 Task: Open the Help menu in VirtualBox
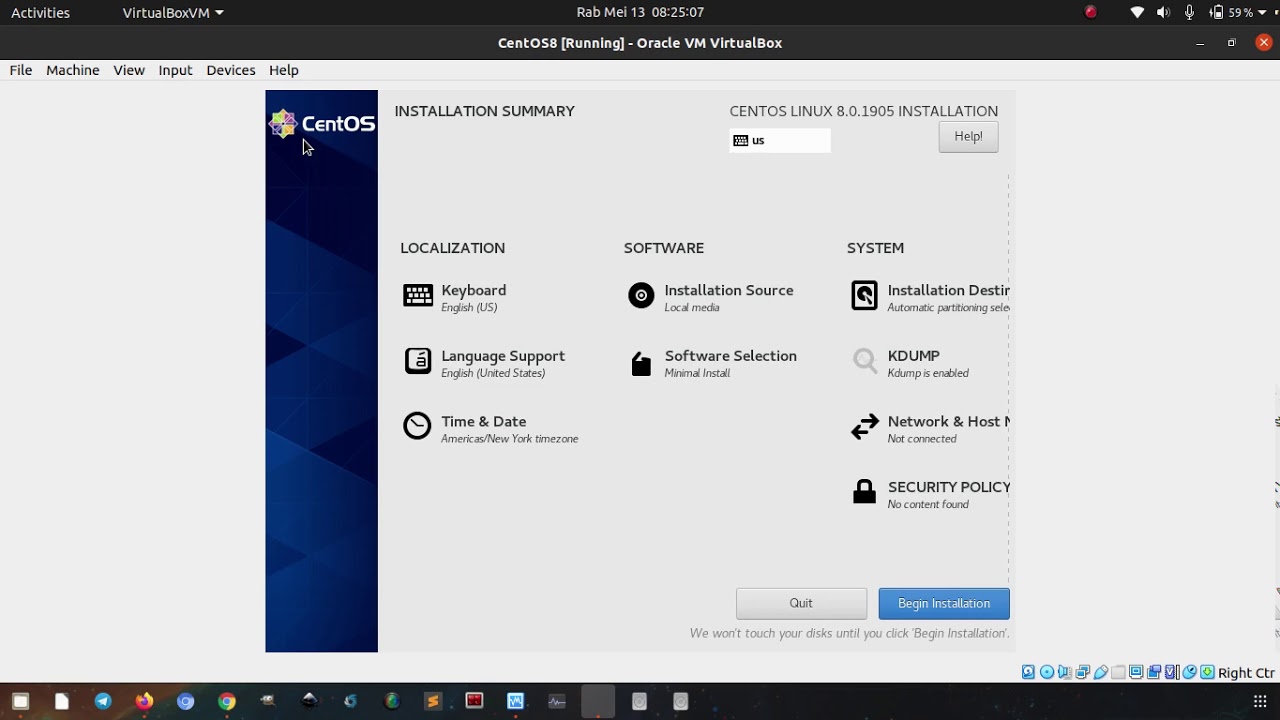tap(284, 70)
